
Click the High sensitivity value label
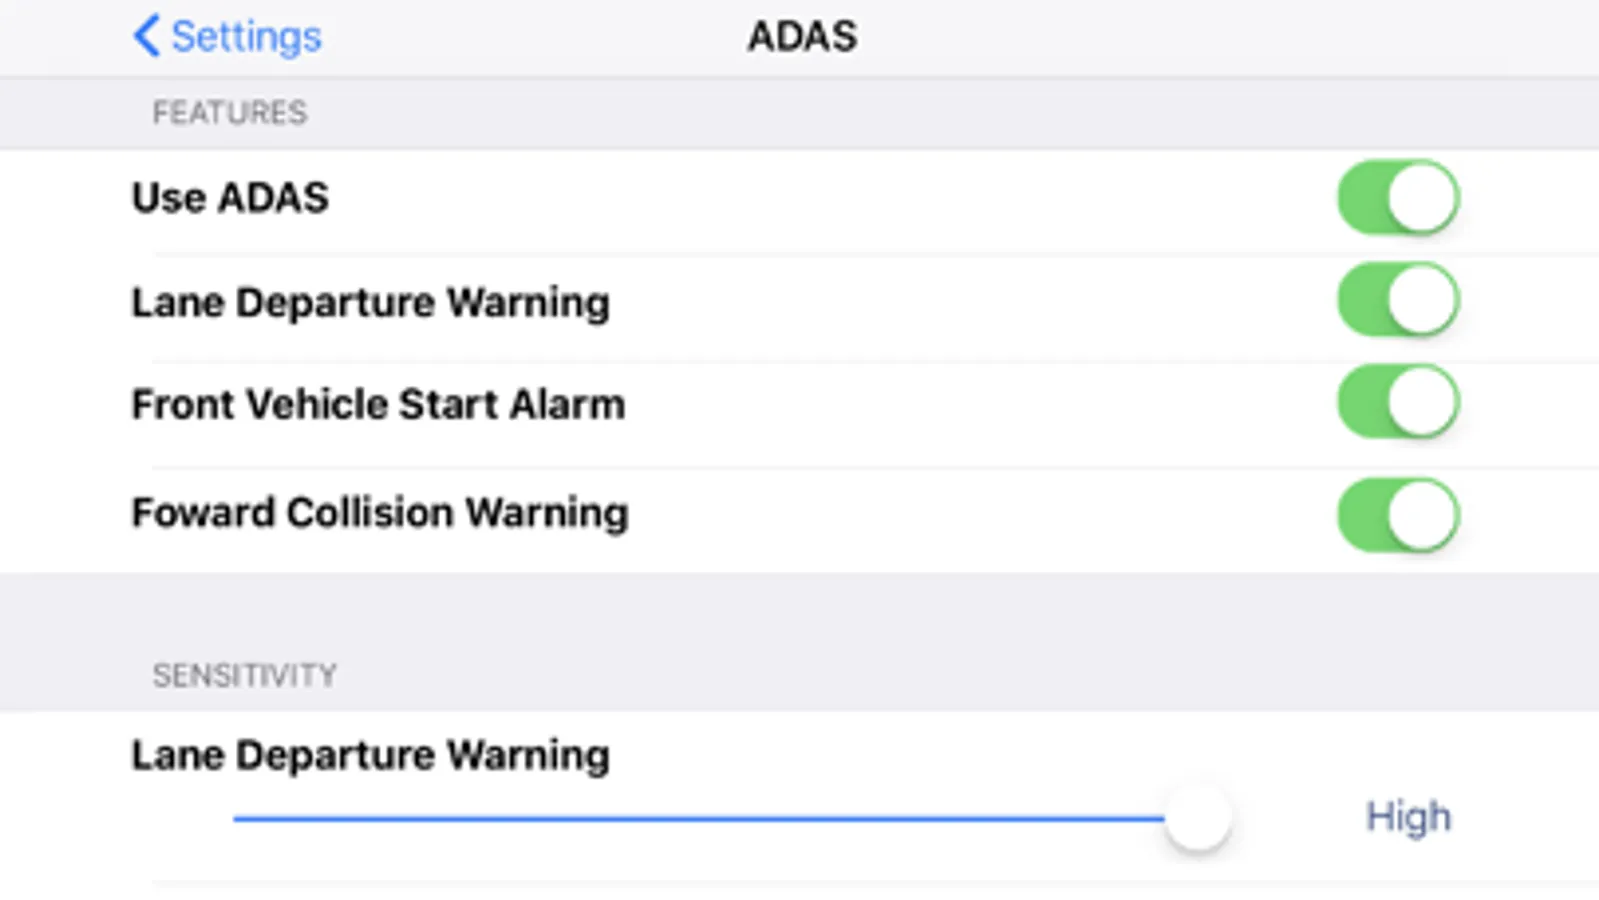point(1408,817)
